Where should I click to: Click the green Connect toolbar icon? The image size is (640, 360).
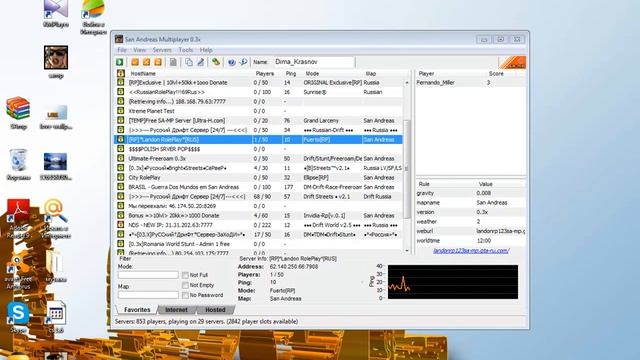120,62
